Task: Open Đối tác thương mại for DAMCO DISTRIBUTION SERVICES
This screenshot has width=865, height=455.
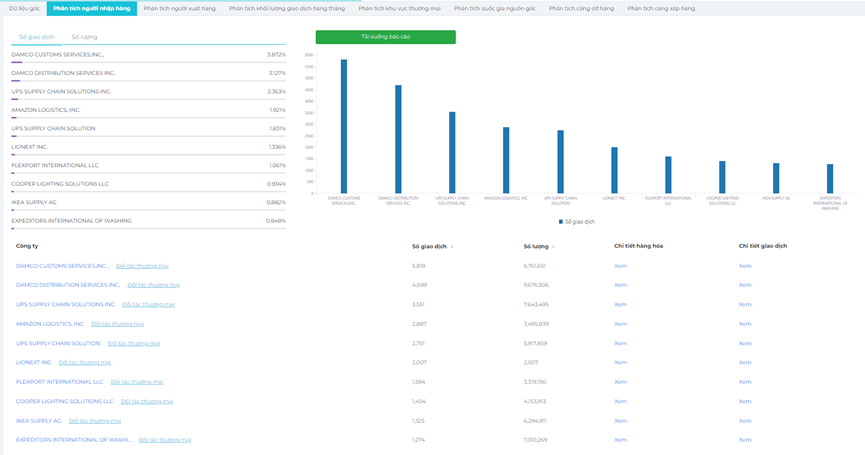Action: coord(153,285)
